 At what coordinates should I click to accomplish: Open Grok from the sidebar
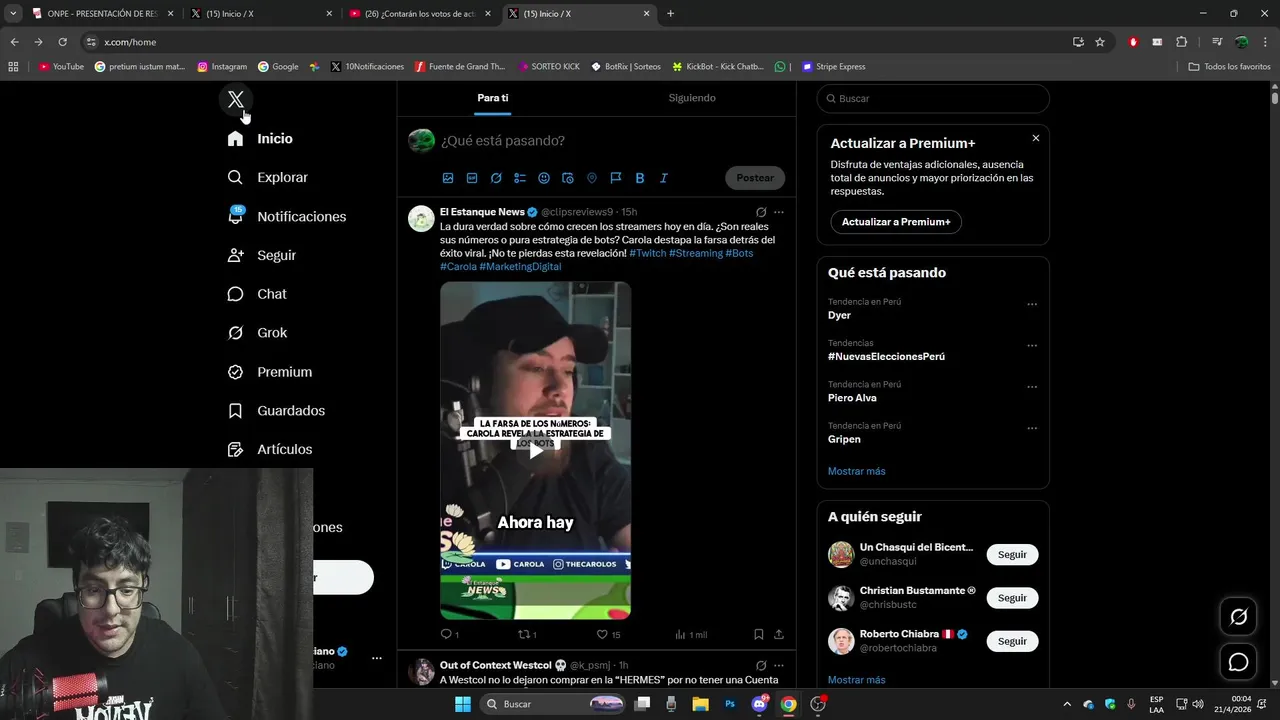(257, 333)
